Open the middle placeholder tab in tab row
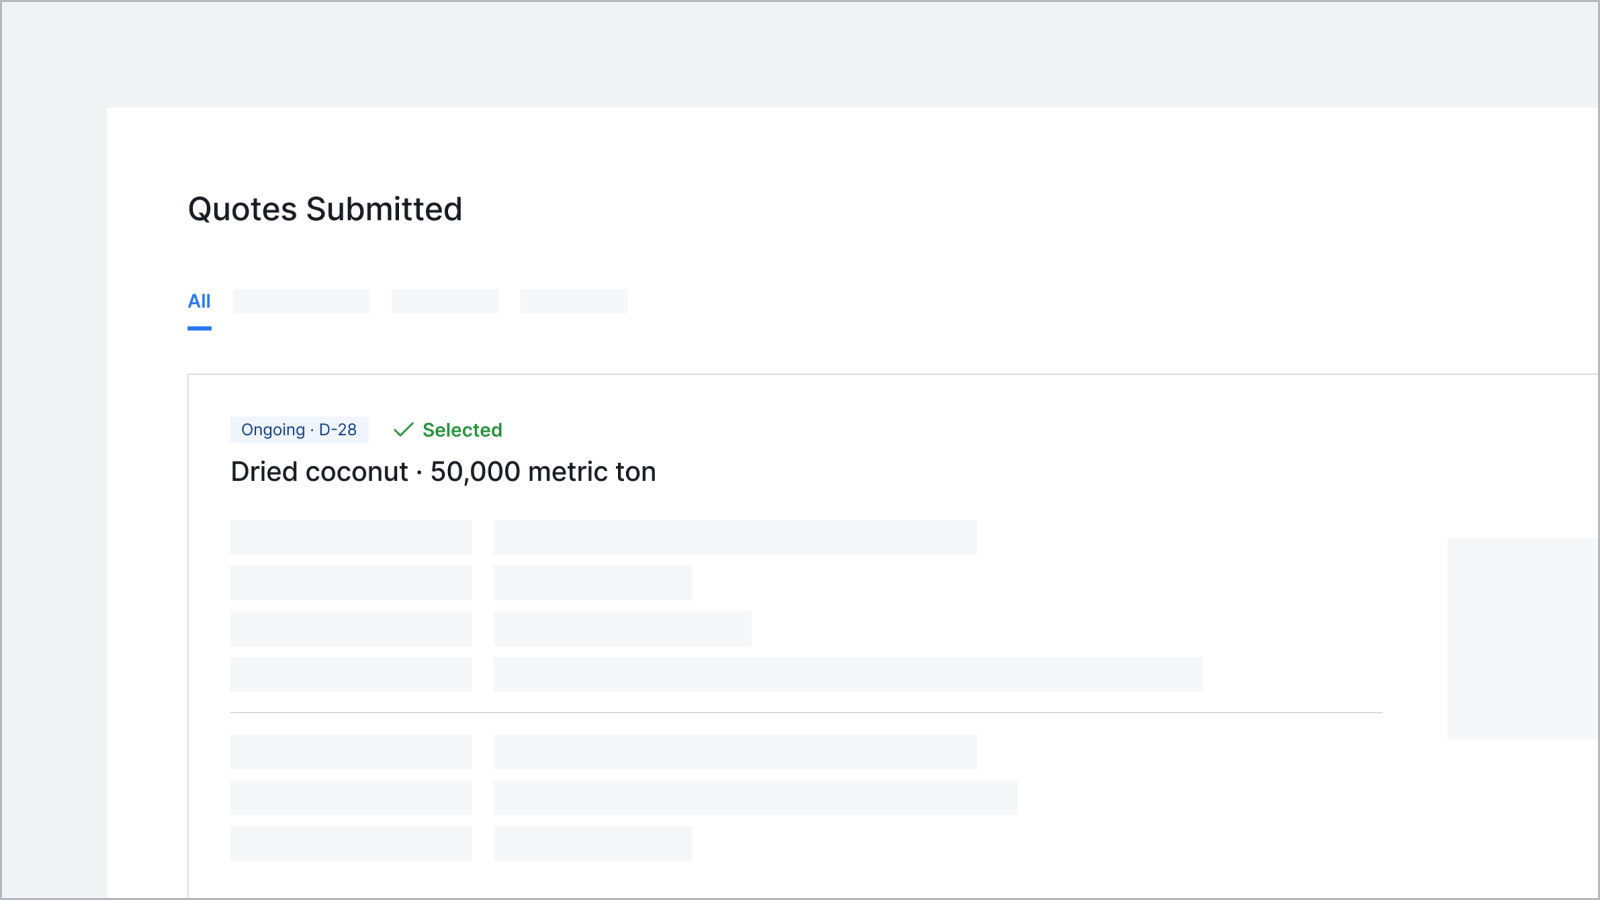 point(445,301)
